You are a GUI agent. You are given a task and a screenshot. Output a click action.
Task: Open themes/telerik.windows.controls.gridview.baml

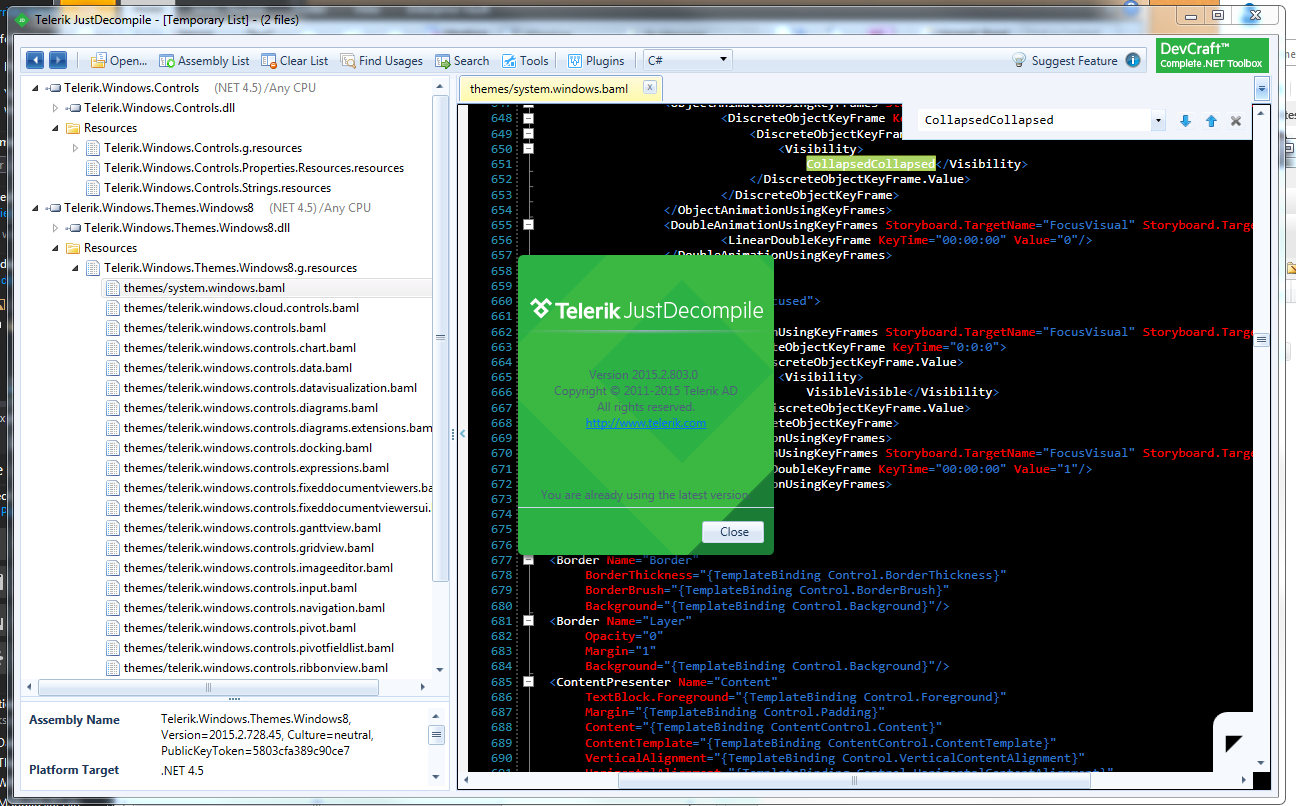[249, 548]
